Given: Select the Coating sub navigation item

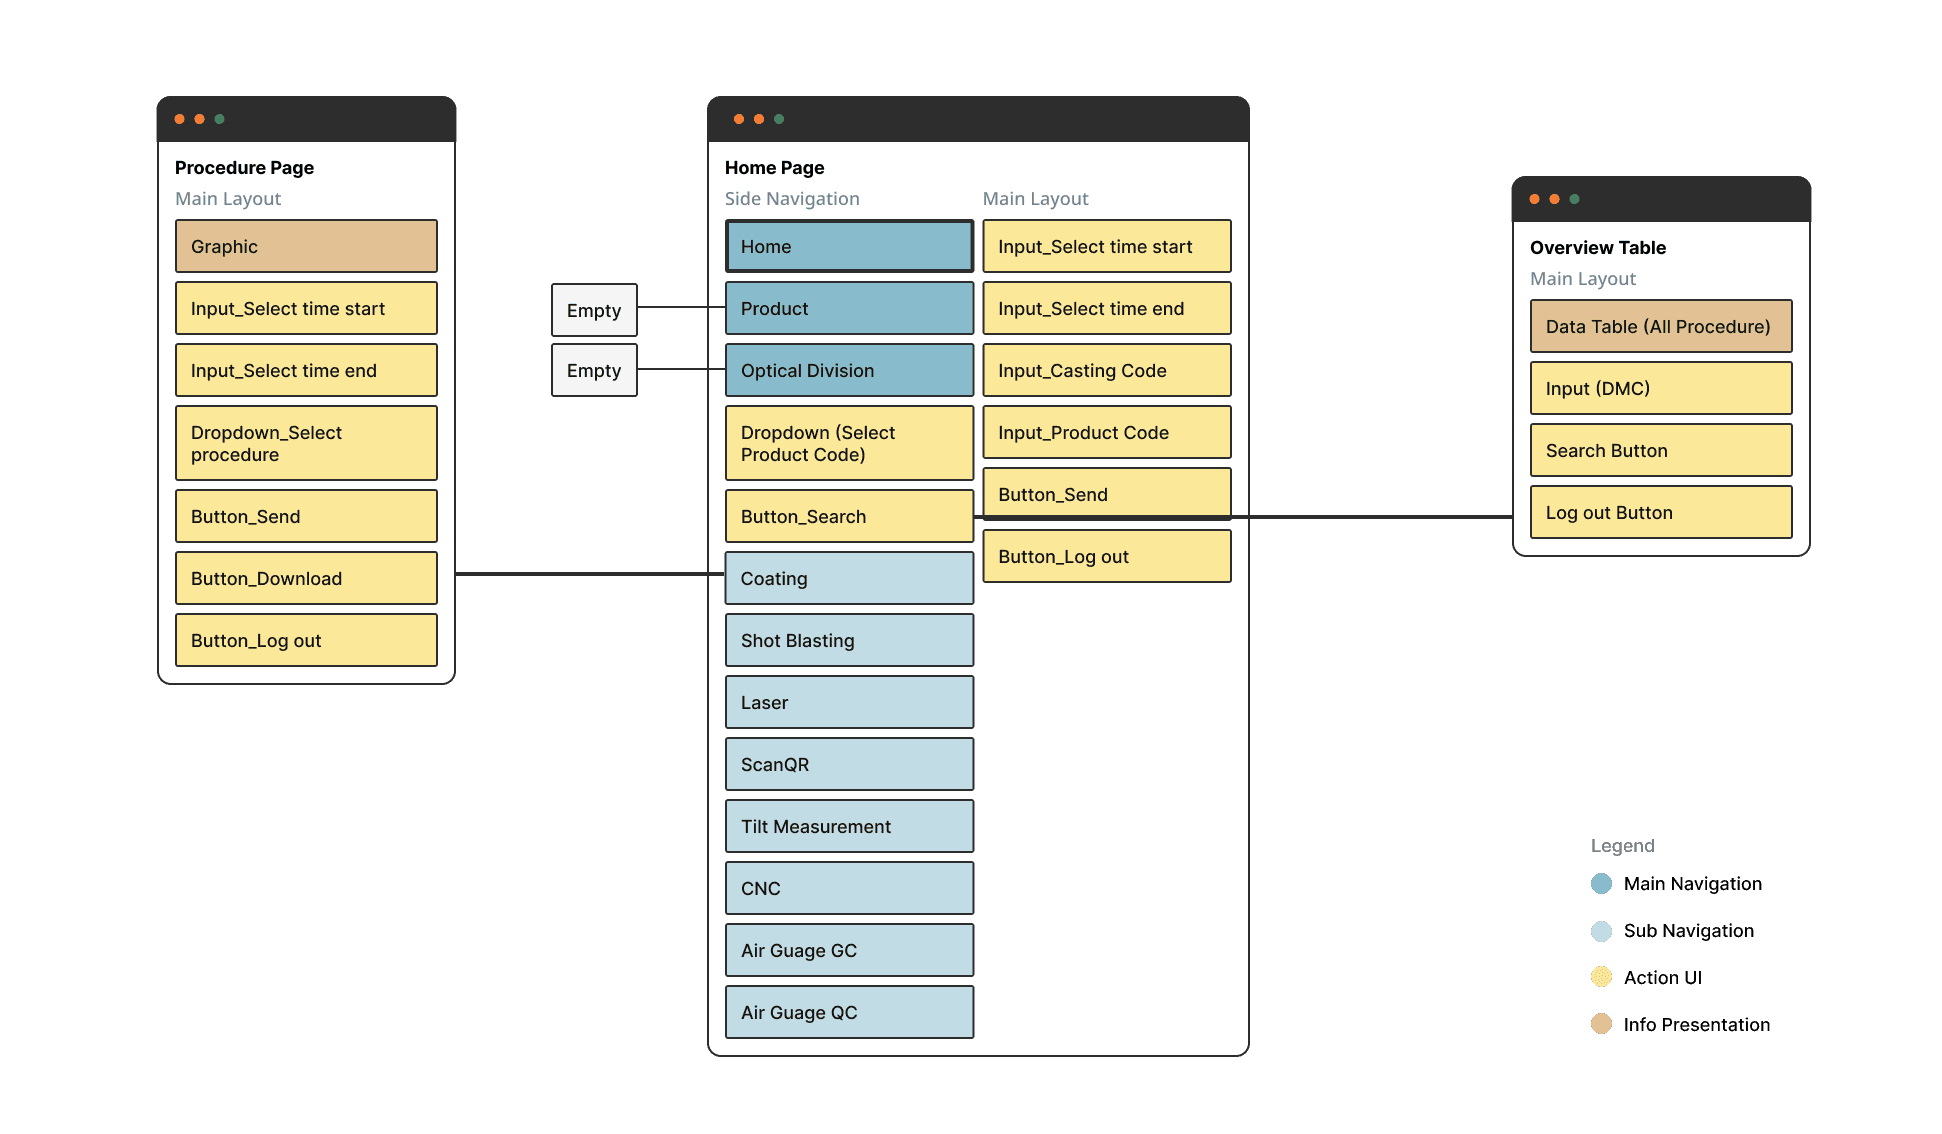Looking at the screenshot, I should (x=849, y=578).
